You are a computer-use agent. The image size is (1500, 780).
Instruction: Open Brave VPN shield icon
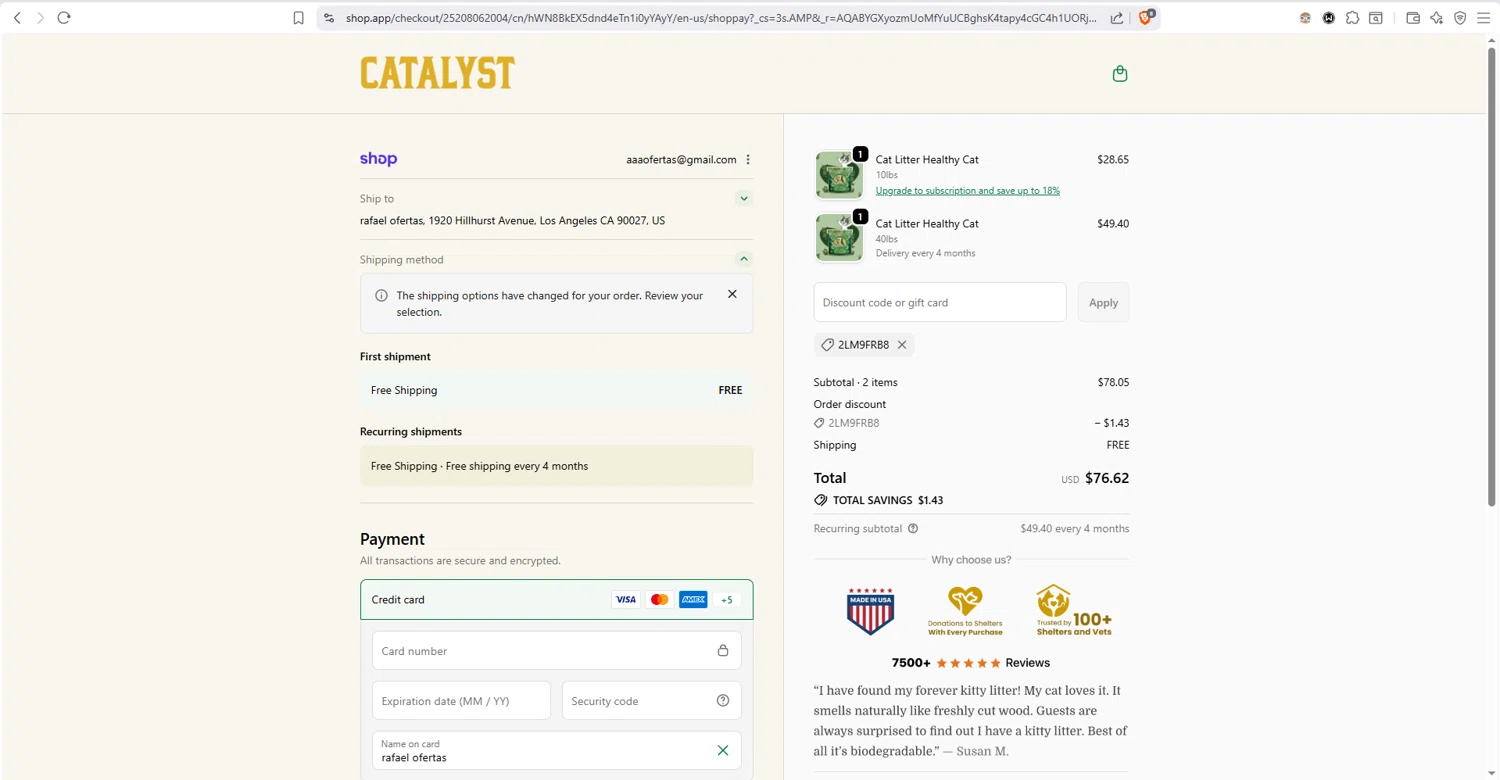tap(1460, 18)
